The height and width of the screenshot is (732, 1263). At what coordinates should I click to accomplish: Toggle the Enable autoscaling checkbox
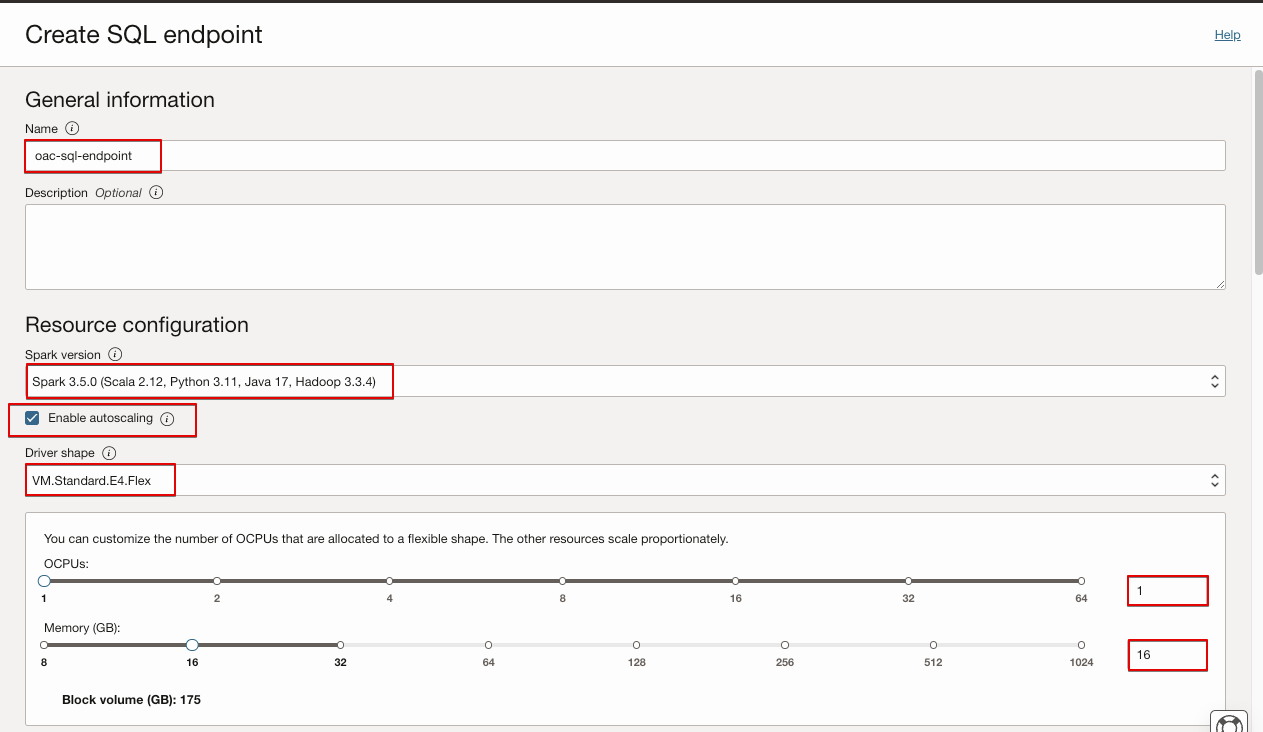[x=32, y=418]
